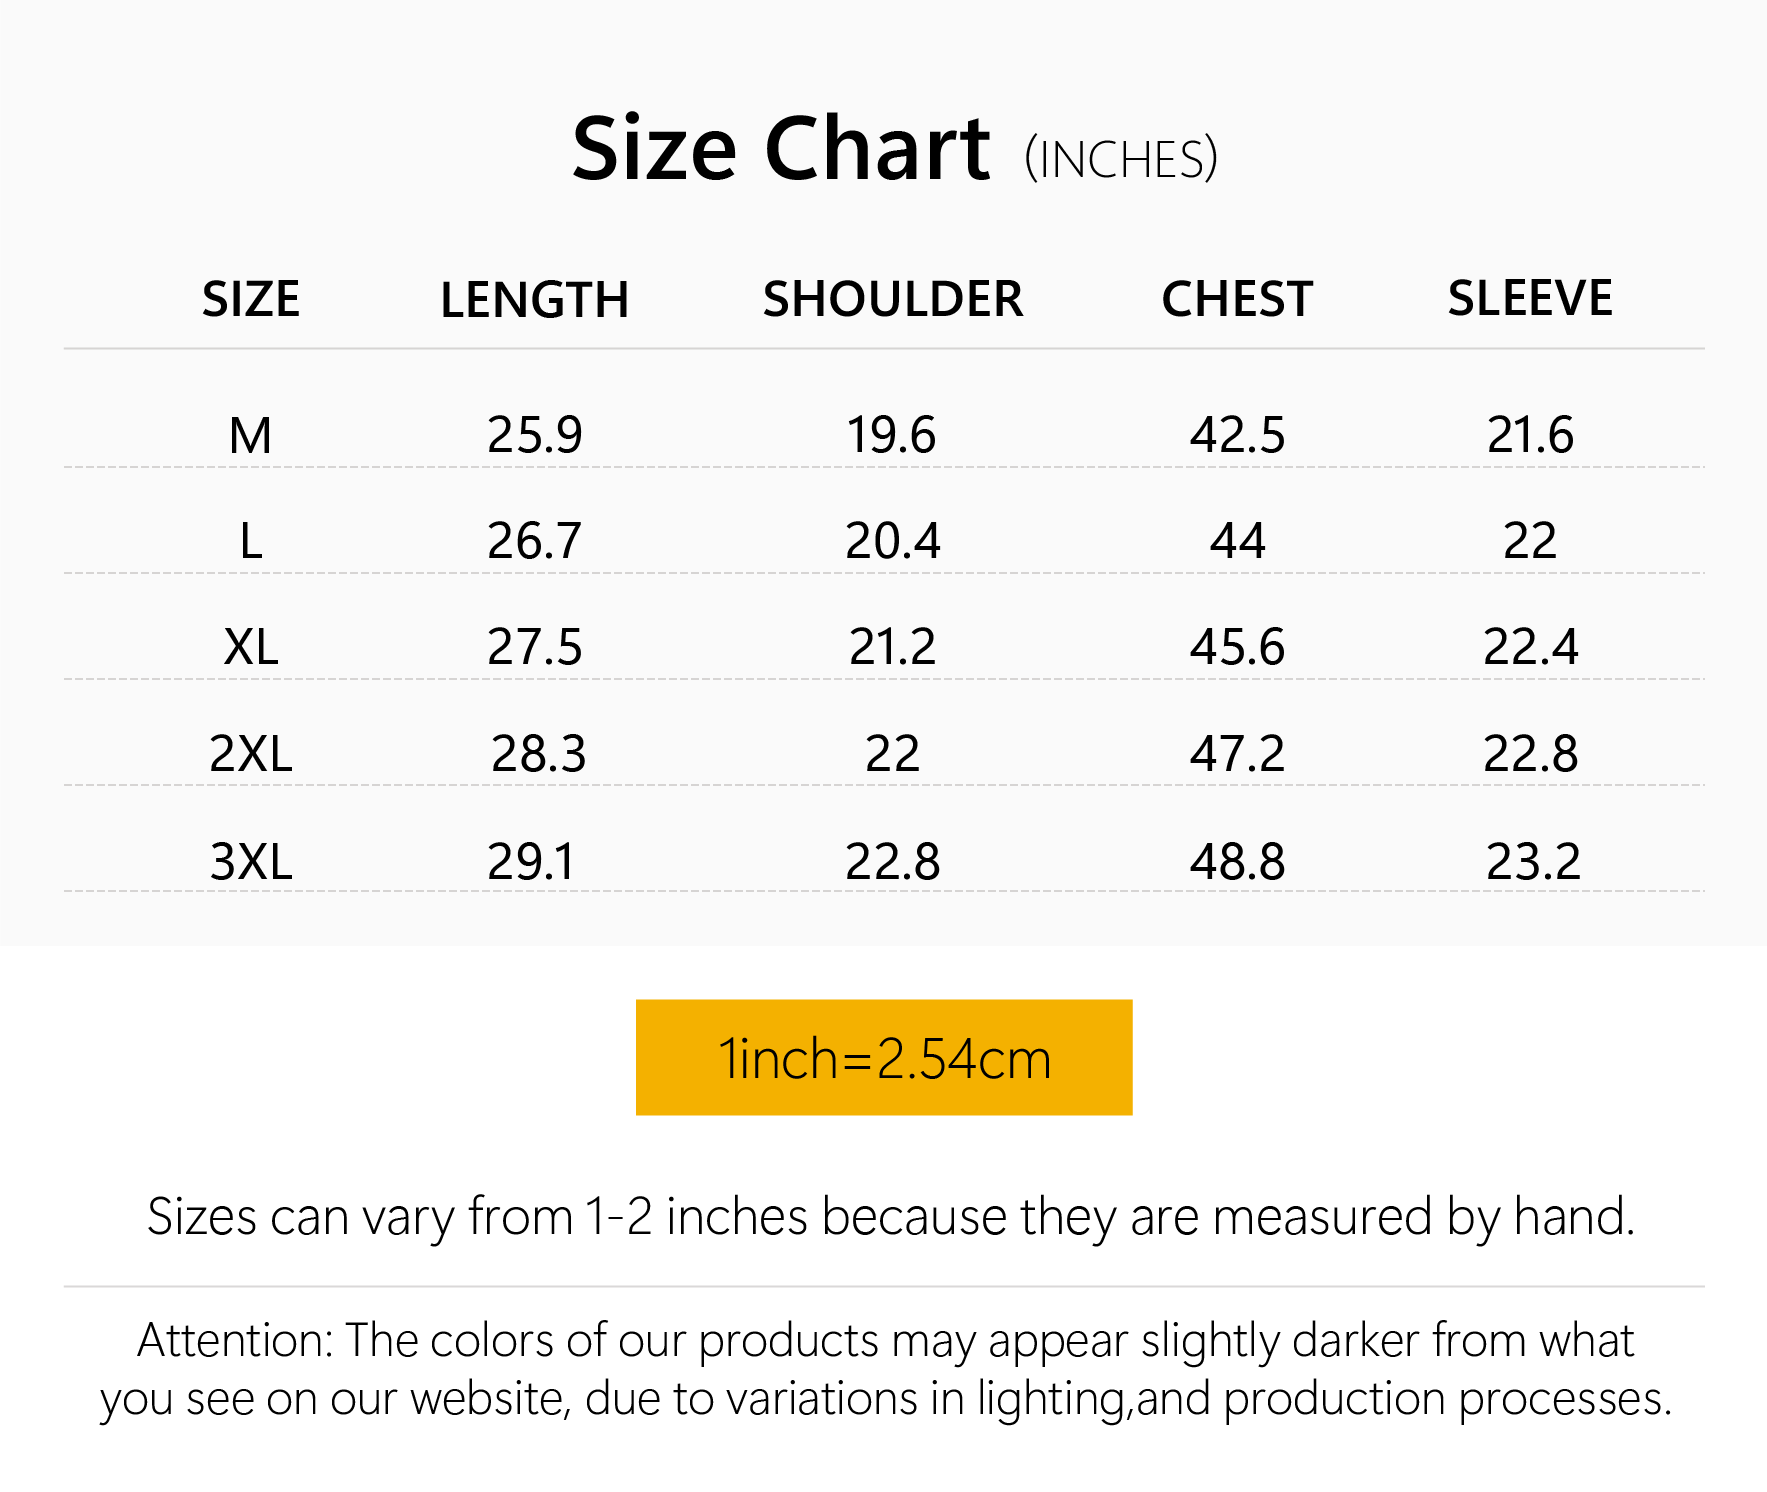
Task: Click the L chest value 44
Action: 1237,541
